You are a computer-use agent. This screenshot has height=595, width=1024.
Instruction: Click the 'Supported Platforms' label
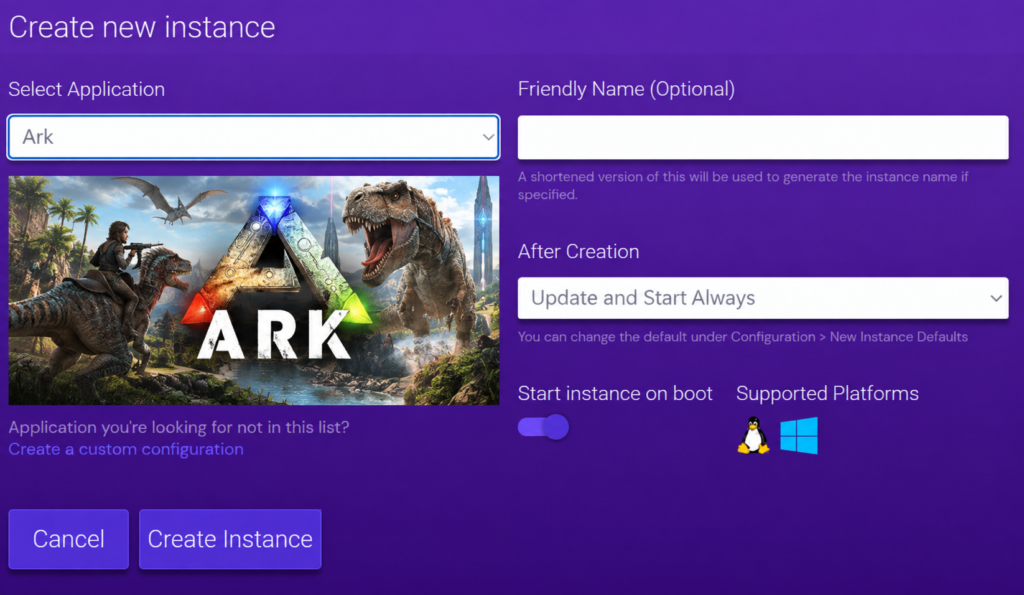pos(827,393)
